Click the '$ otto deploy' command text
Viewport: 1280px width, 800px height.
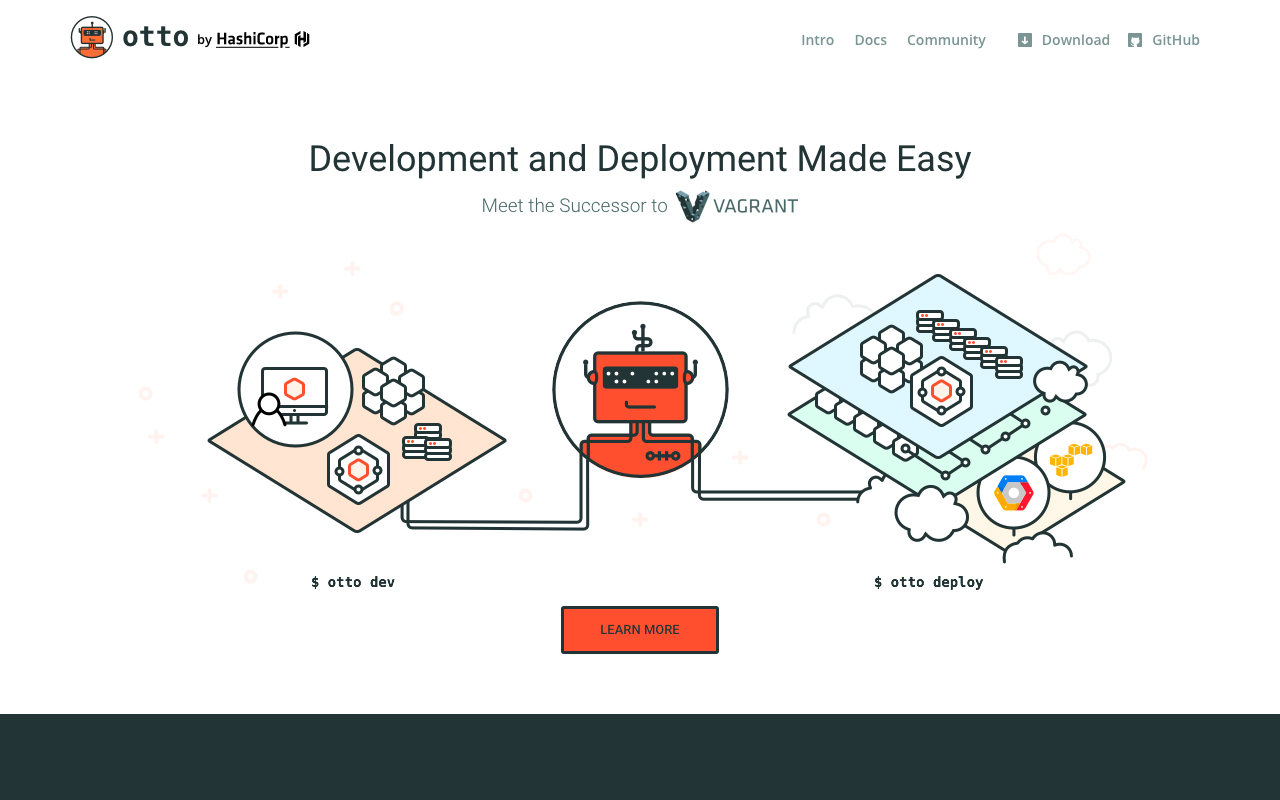pyautogui.click(x=929, y=582)
